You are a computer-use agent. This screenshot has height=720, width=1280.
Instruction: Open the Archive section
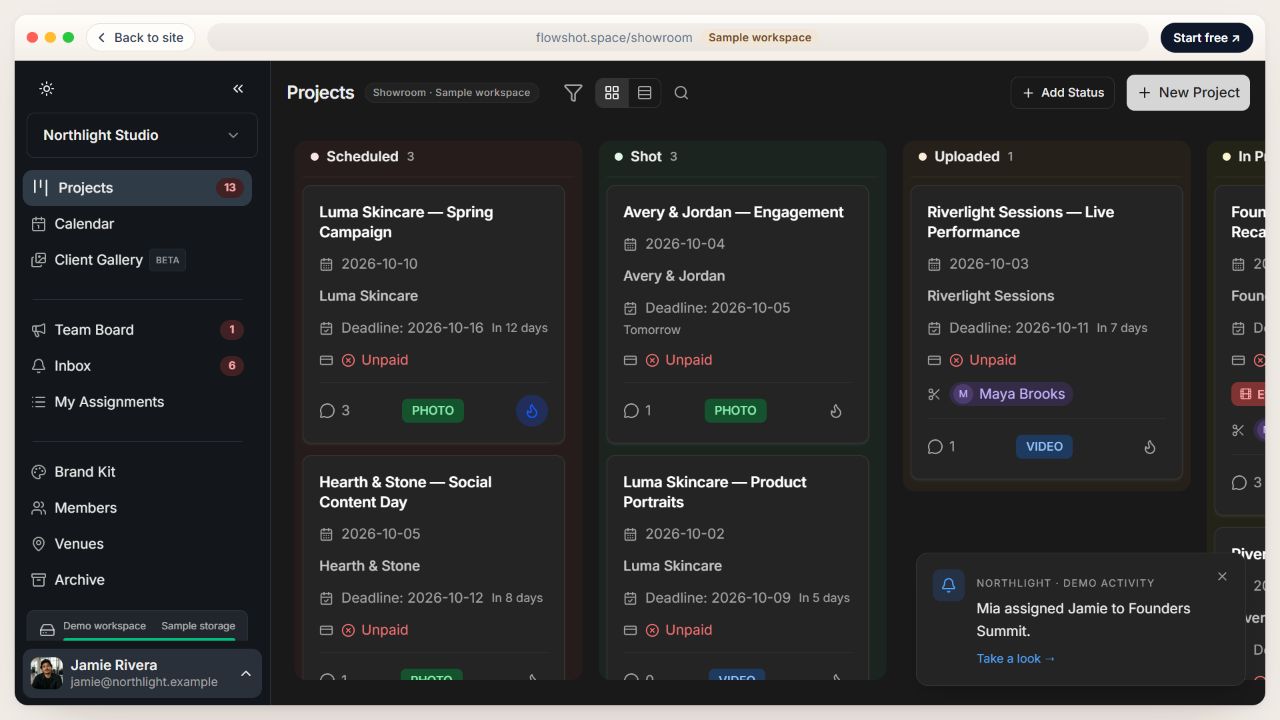click(x=137, y=580)
